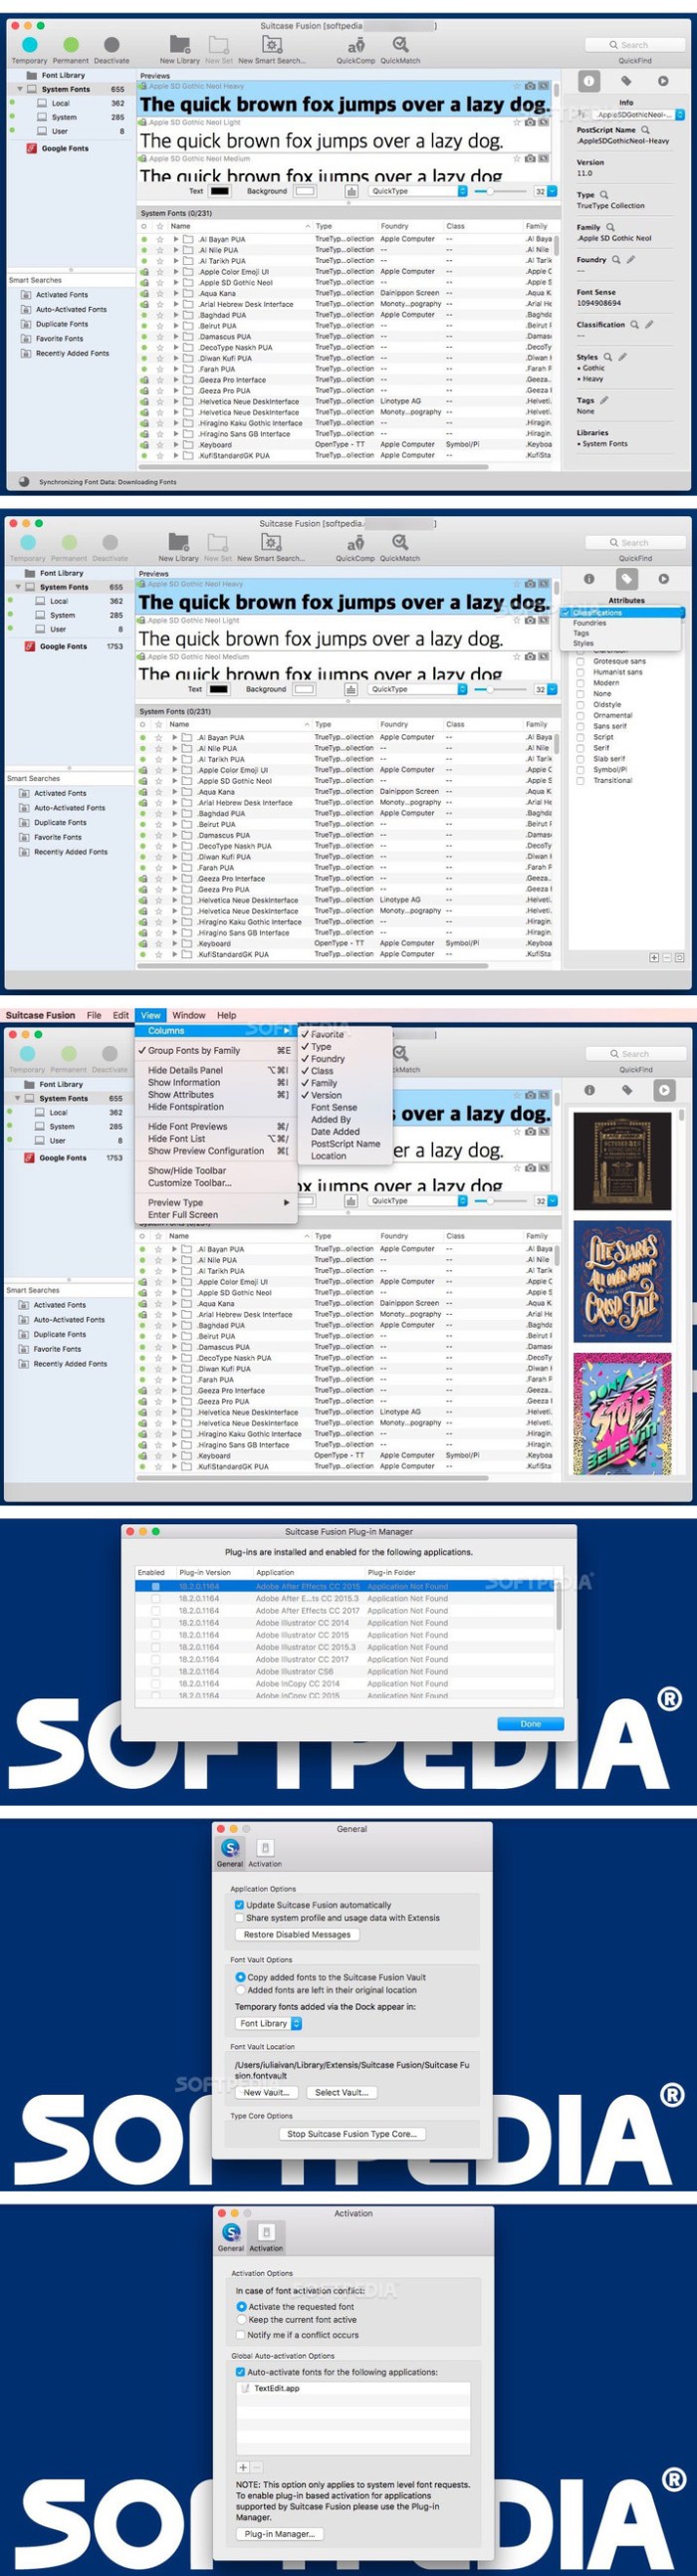The image size is (697, 2576).
Task: Click the New Vault... button
Action: pyautogui.click(x=266, y=2092)
